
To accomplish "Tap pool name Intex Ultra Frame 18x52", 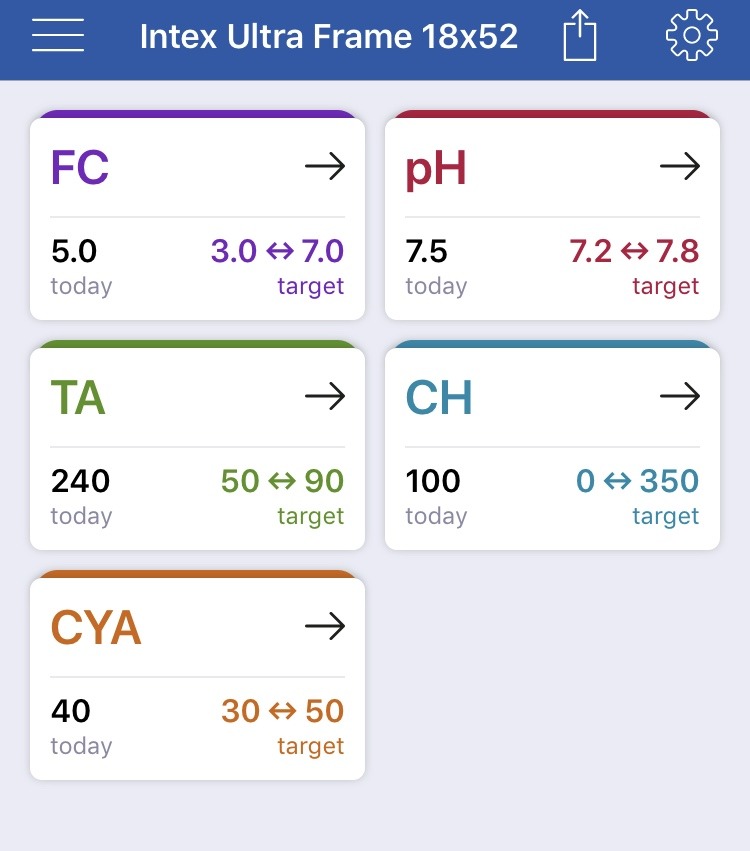I will [329, 36].
